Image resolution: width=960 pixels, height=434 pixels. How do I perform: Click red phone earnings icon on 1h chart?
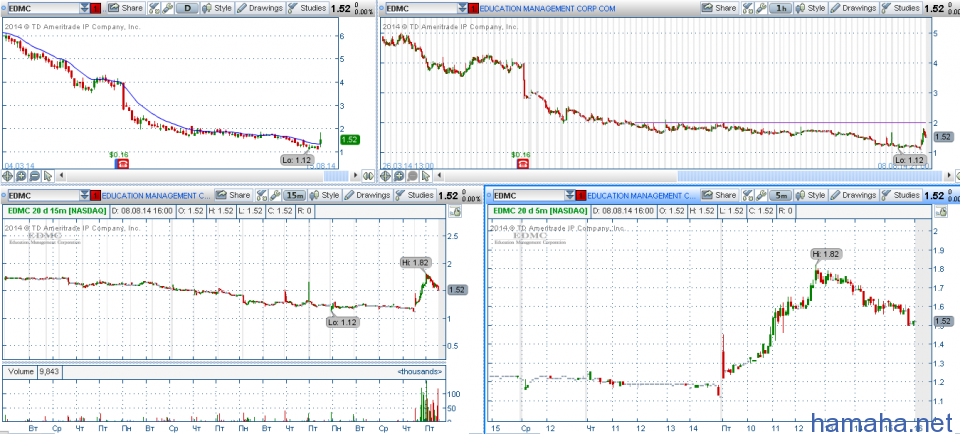pyautogui.click(x=523, y=163)
